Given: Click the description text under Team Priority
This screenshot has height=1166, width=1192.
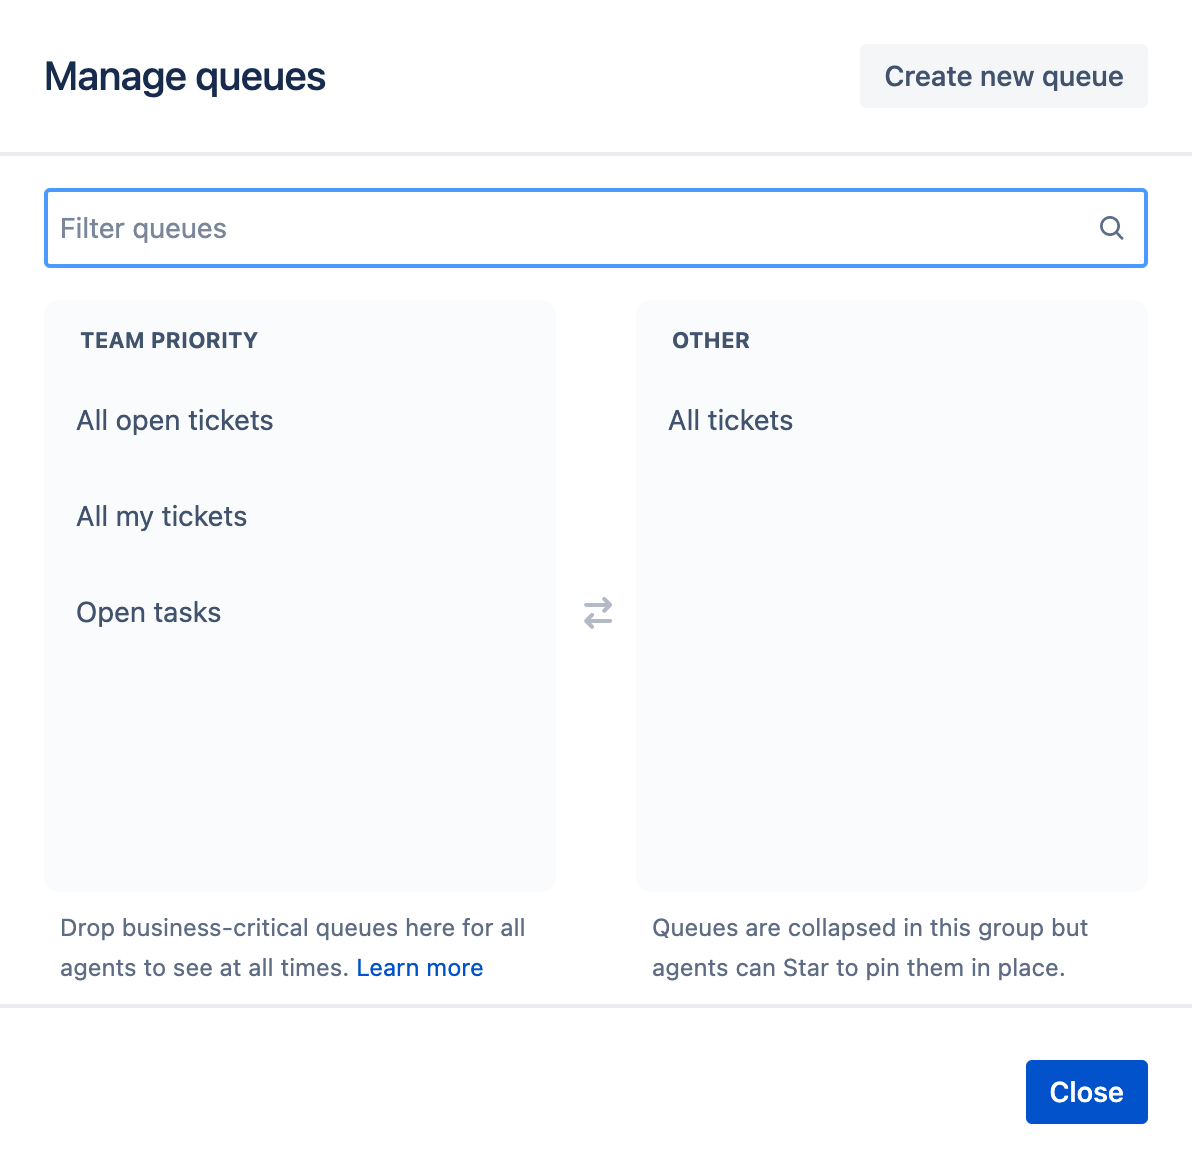Looking at the screenshot, I should pos(292,947).
